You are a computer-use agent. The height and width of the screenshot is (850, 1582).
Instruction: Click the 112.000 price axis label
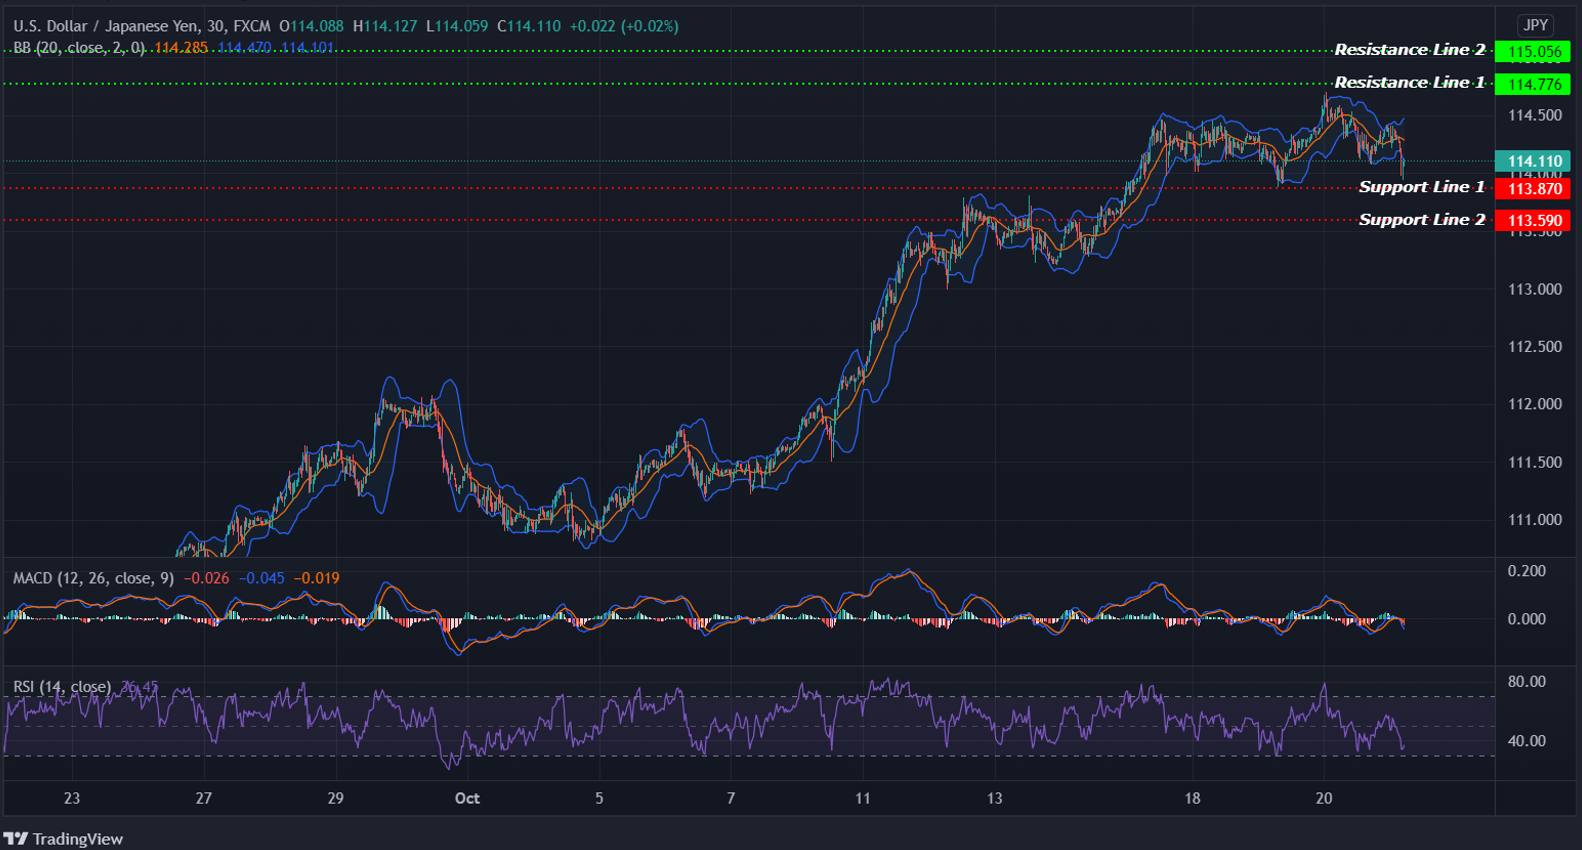(1535, 405)
